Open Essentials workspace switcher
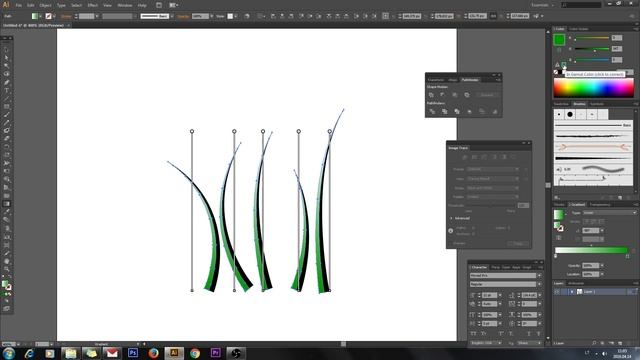Image resolution: width=640 pixels, height=360 pixels. click(542, 5)
